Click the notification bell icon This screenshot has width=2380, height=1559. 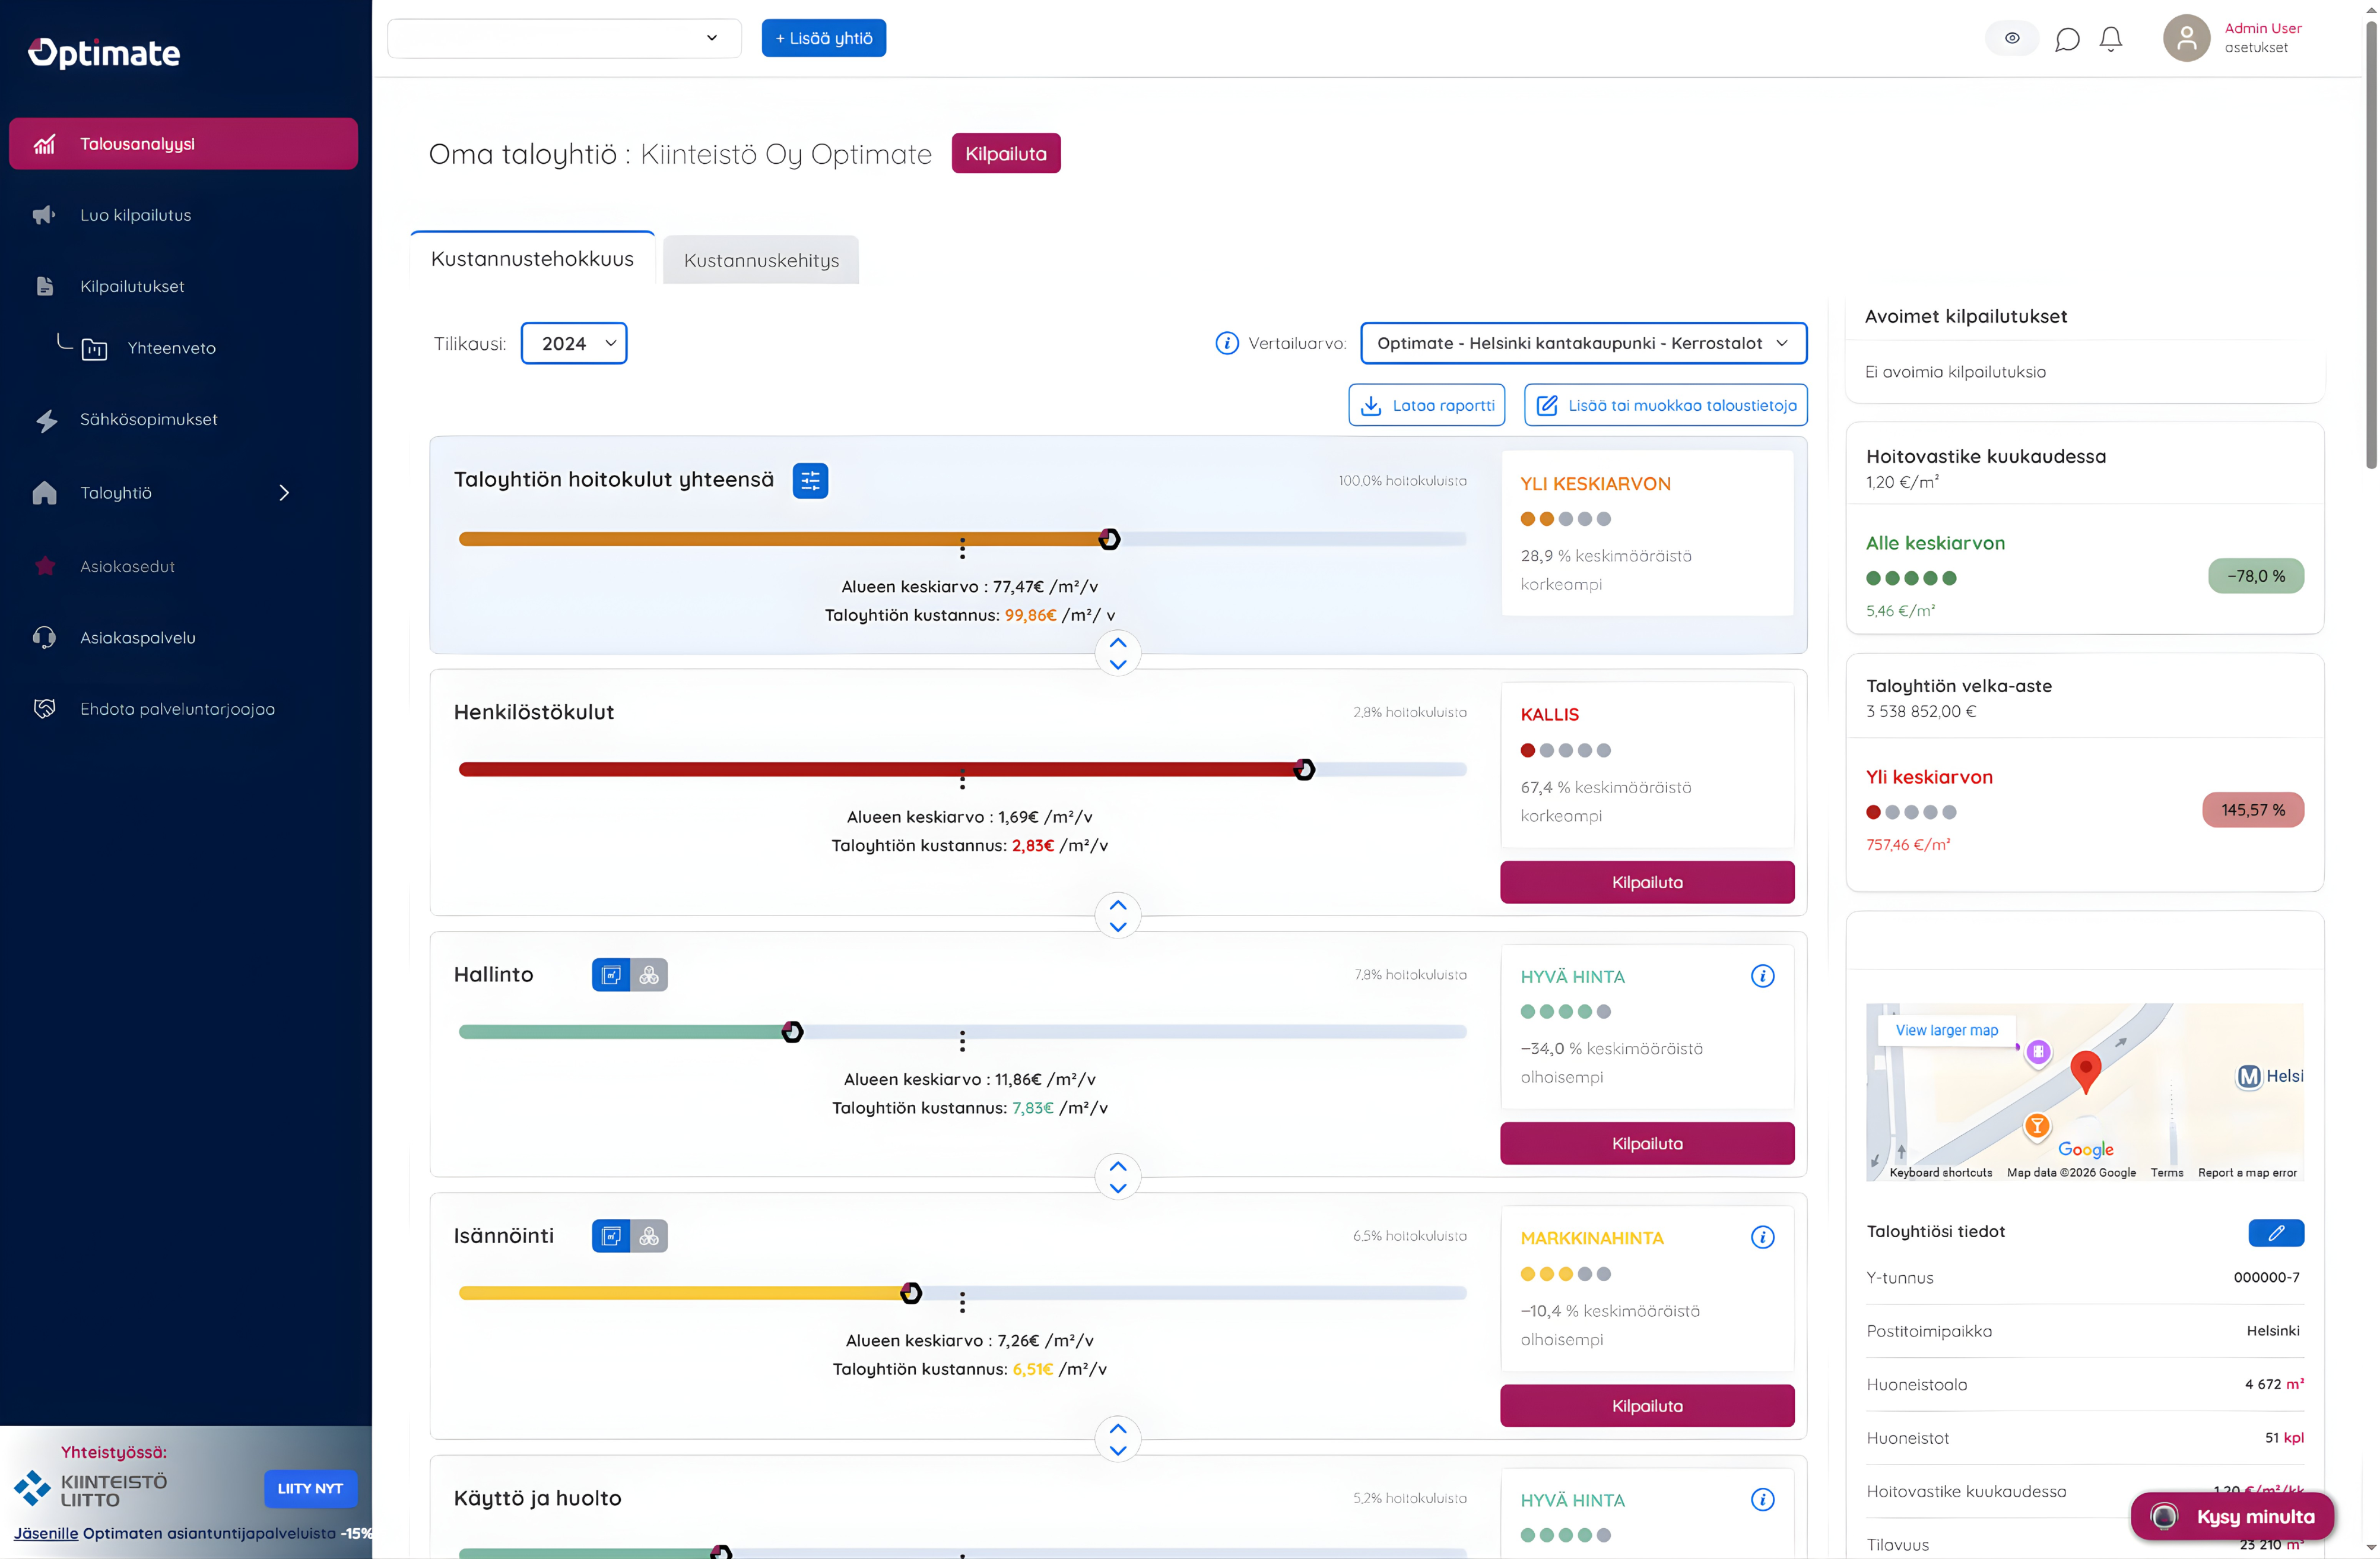click(x=2110, y=39)
